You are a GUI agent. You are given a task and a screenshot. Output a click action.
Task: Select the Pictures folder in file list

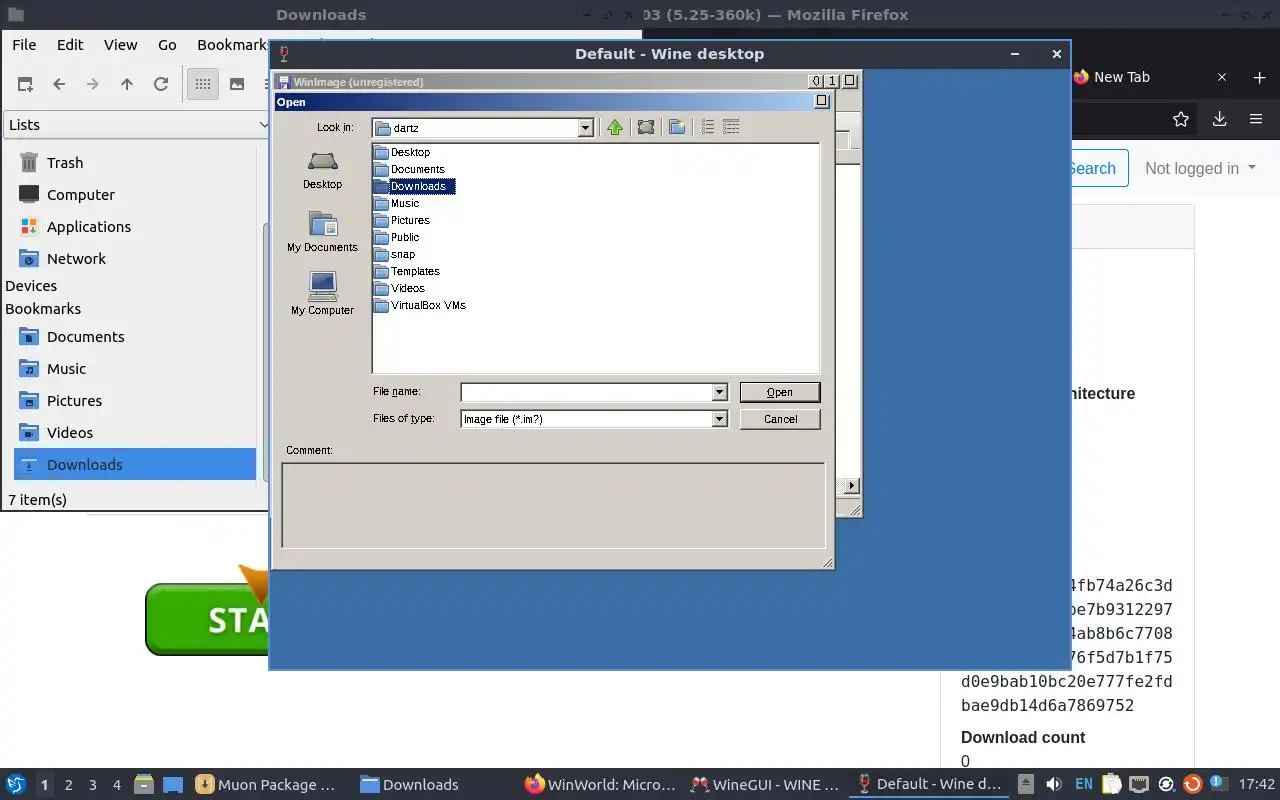[x=402, y=220]
